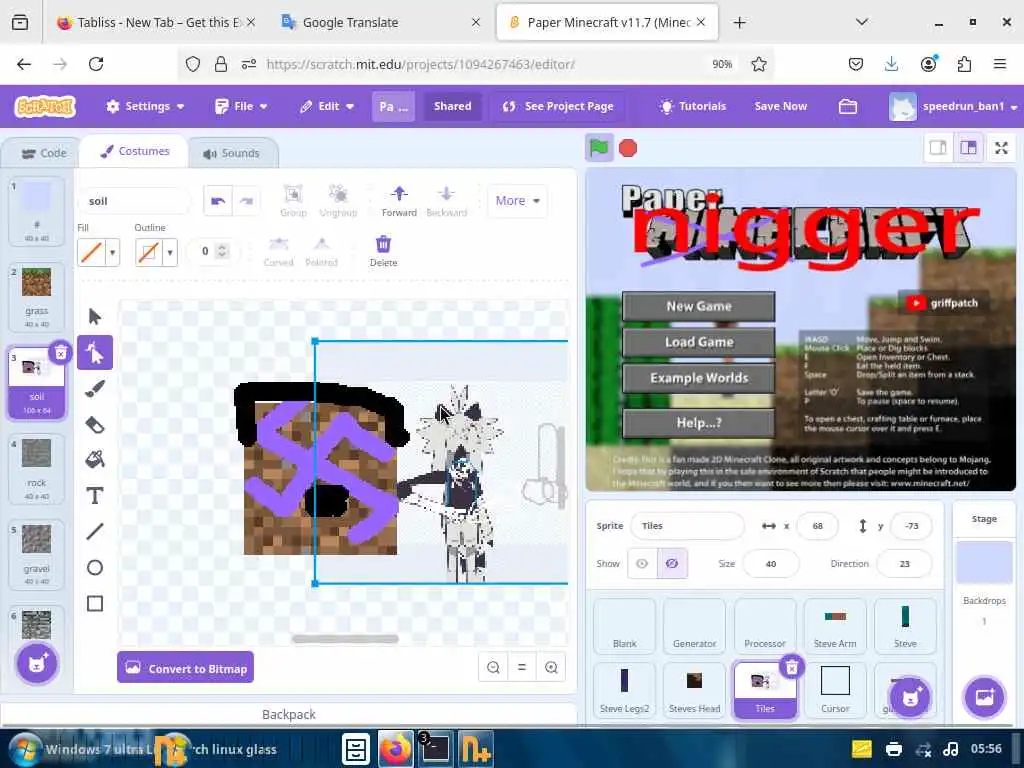Reset costume canvas zoom
Viewport: 1024px width, 768px height.
[x=522, y=667]
